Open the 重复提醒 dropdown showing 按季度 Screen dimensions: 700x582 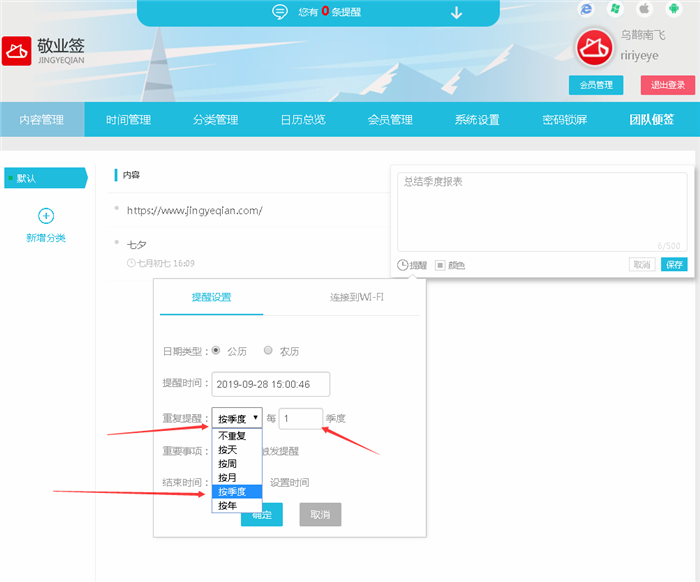point(237,418)
